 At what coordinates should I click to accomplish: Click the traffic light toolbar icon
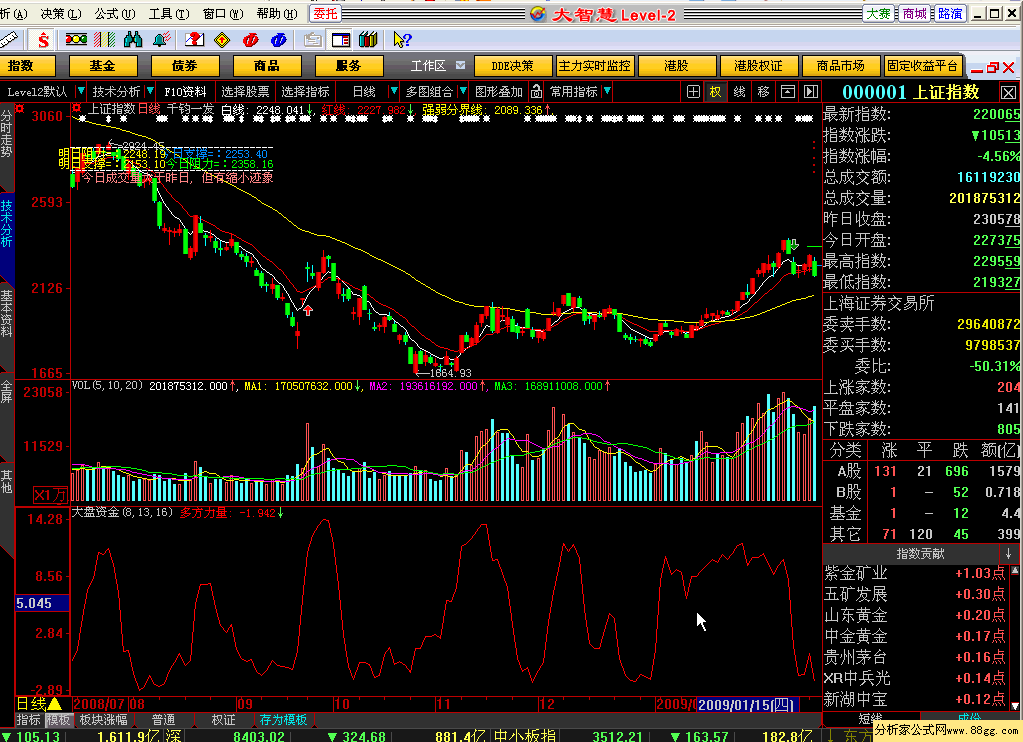pos(76,40)
